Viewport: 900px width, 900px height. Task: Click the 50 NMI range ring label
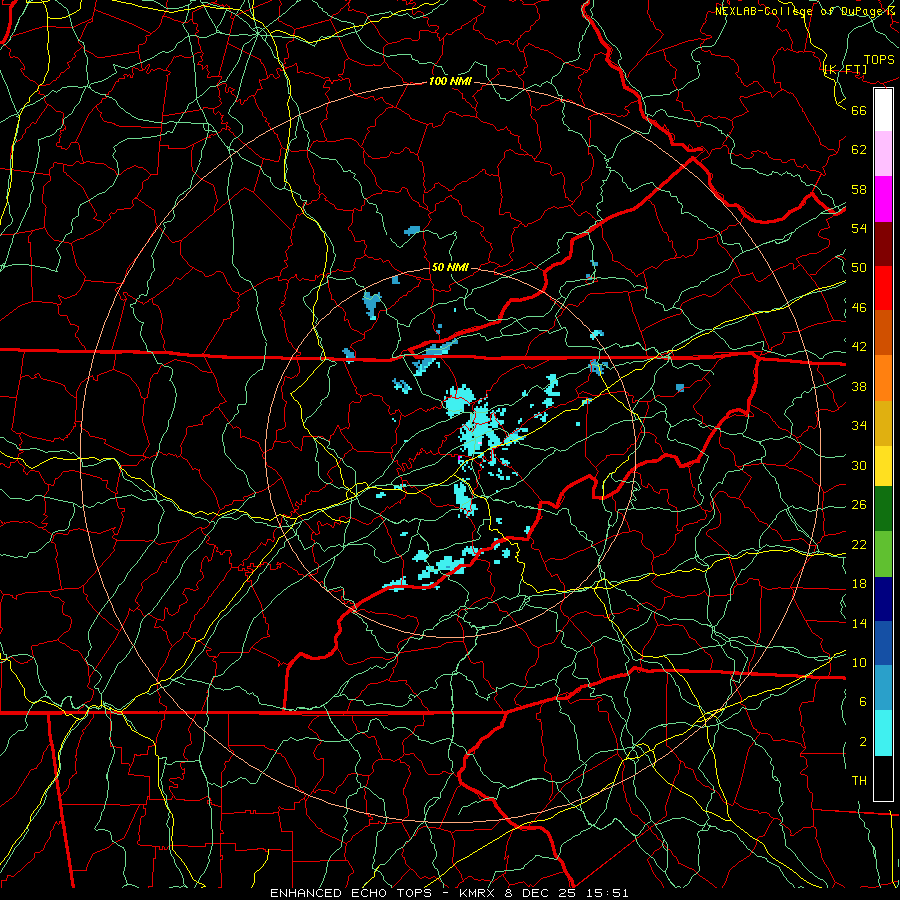pos(450,267)
